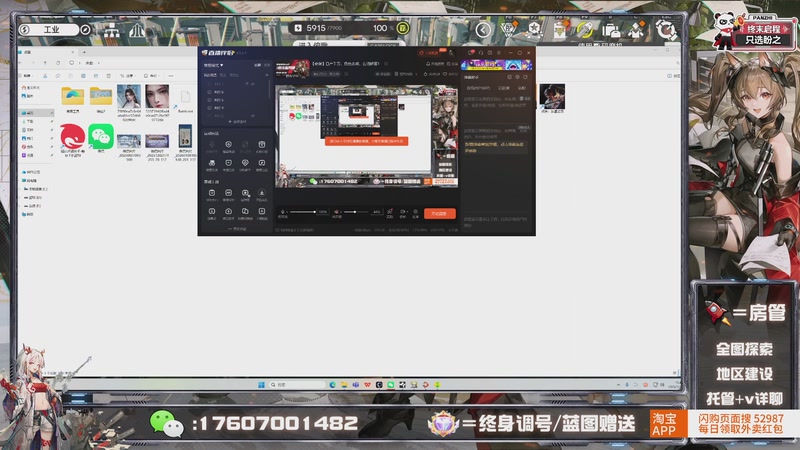Image resolution: width=800 pixels, height=450 pixels.
Task: Open Home in File Explorer sidebar
Action: tap(30, 88)
